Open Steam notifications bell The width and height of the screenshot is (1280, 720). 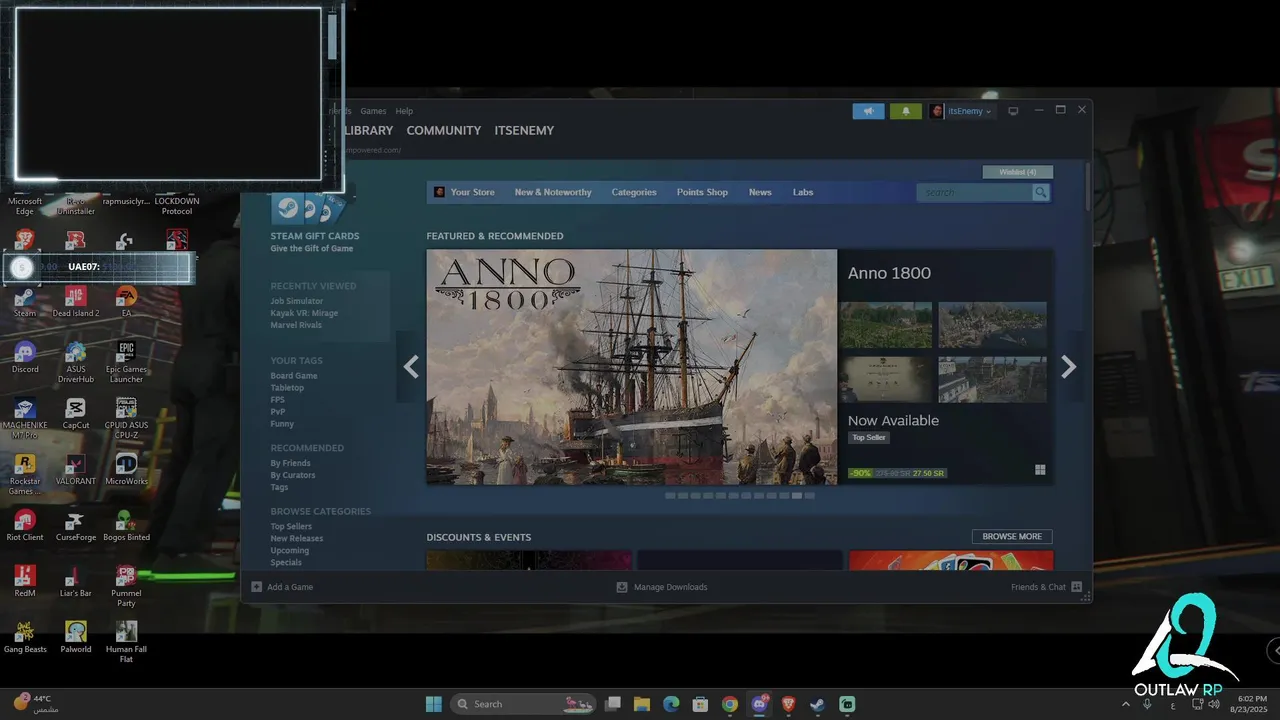point(906,111)
